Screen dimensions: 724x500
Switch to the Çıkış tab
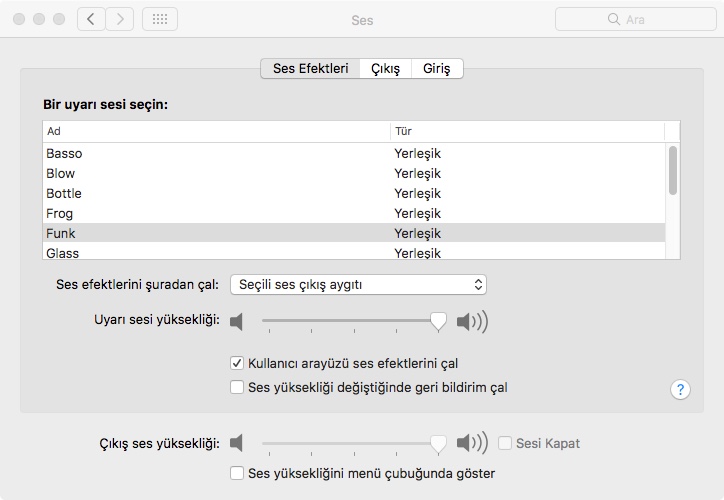pyautogui.click(x=385, y=69)
